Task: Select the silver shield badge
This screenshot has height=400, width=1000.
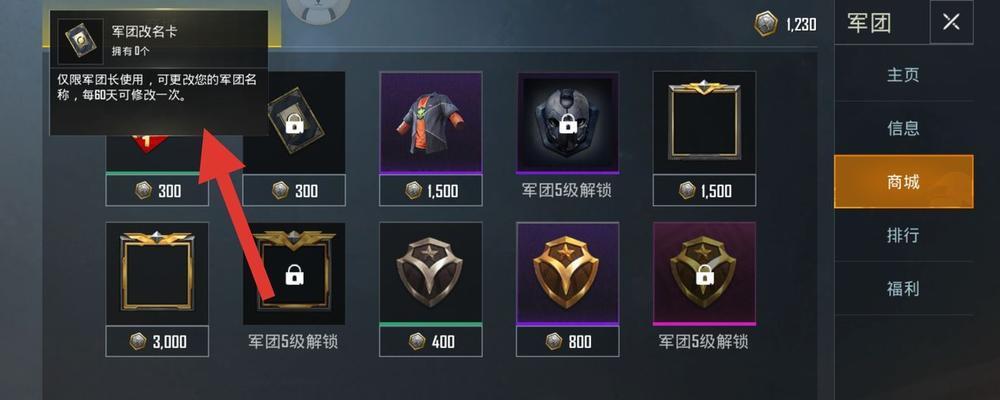Action: pos(430,274)
